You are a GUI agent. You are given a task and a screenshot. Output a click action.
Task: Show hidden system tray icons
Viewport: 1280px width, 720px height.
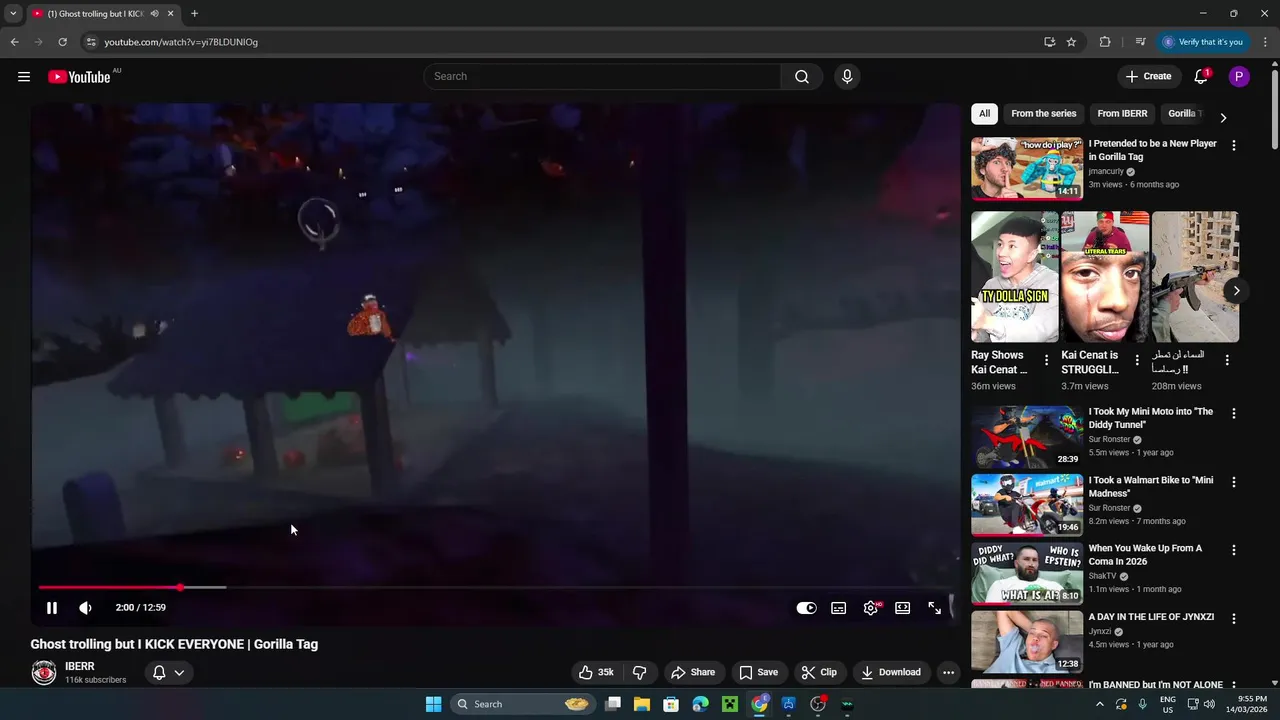tap(1100, 704)
